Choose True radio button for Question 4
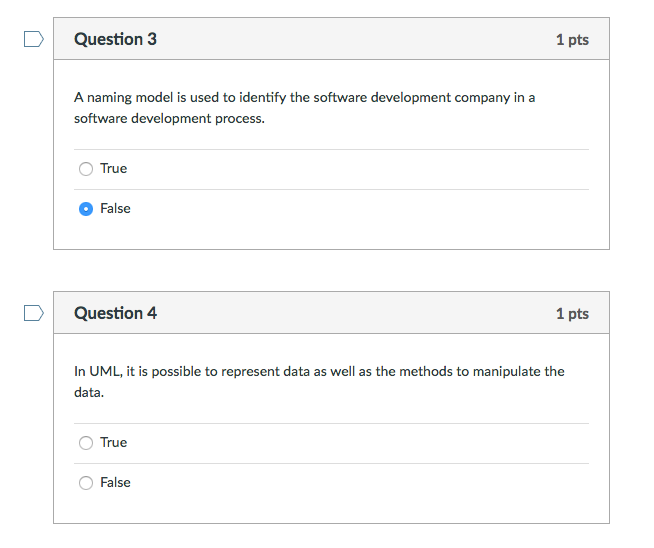This screenshot has width=654, height=548. [86, 443]
